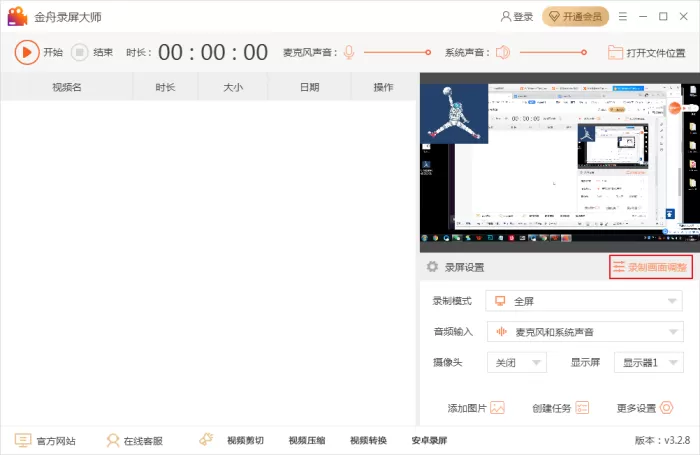The height and width of the screenshot is (455, 700).
Task: Click the screen preview thumbnail
Action: [x=560, y=163]
